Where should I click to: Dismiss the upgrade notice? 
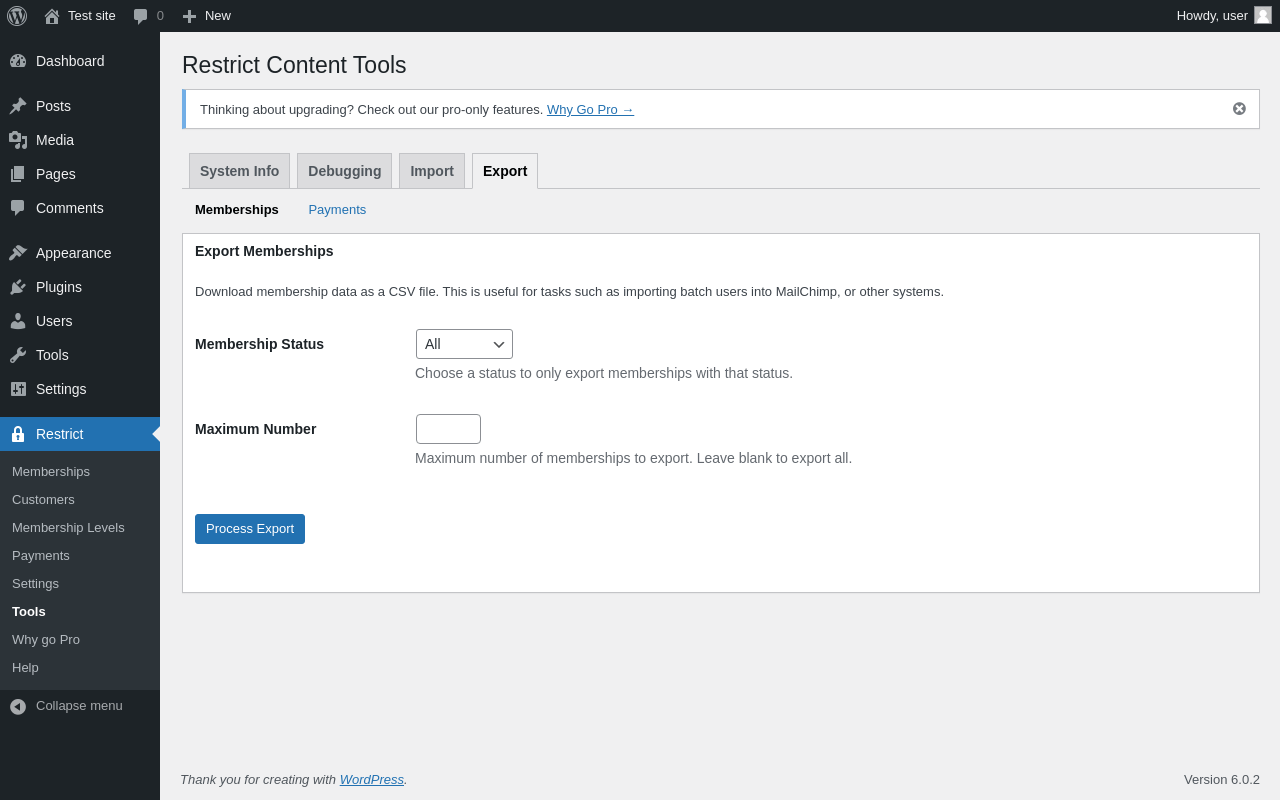click(1239, 109)
